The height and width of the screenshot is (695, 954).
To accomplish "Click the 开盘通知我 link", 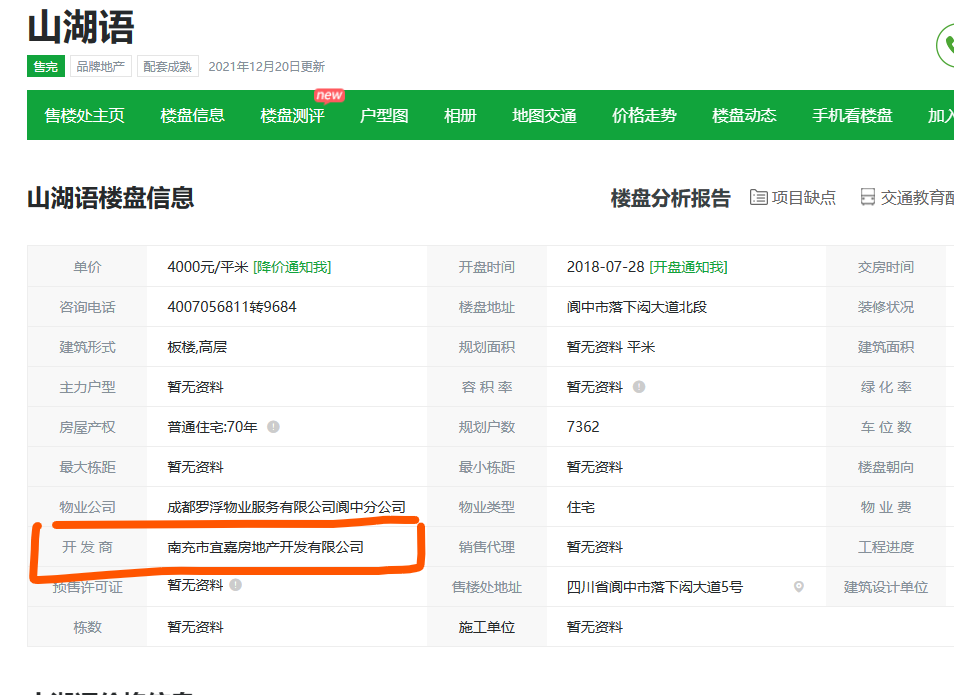I will pyautogui.click(x=688, y=267).
